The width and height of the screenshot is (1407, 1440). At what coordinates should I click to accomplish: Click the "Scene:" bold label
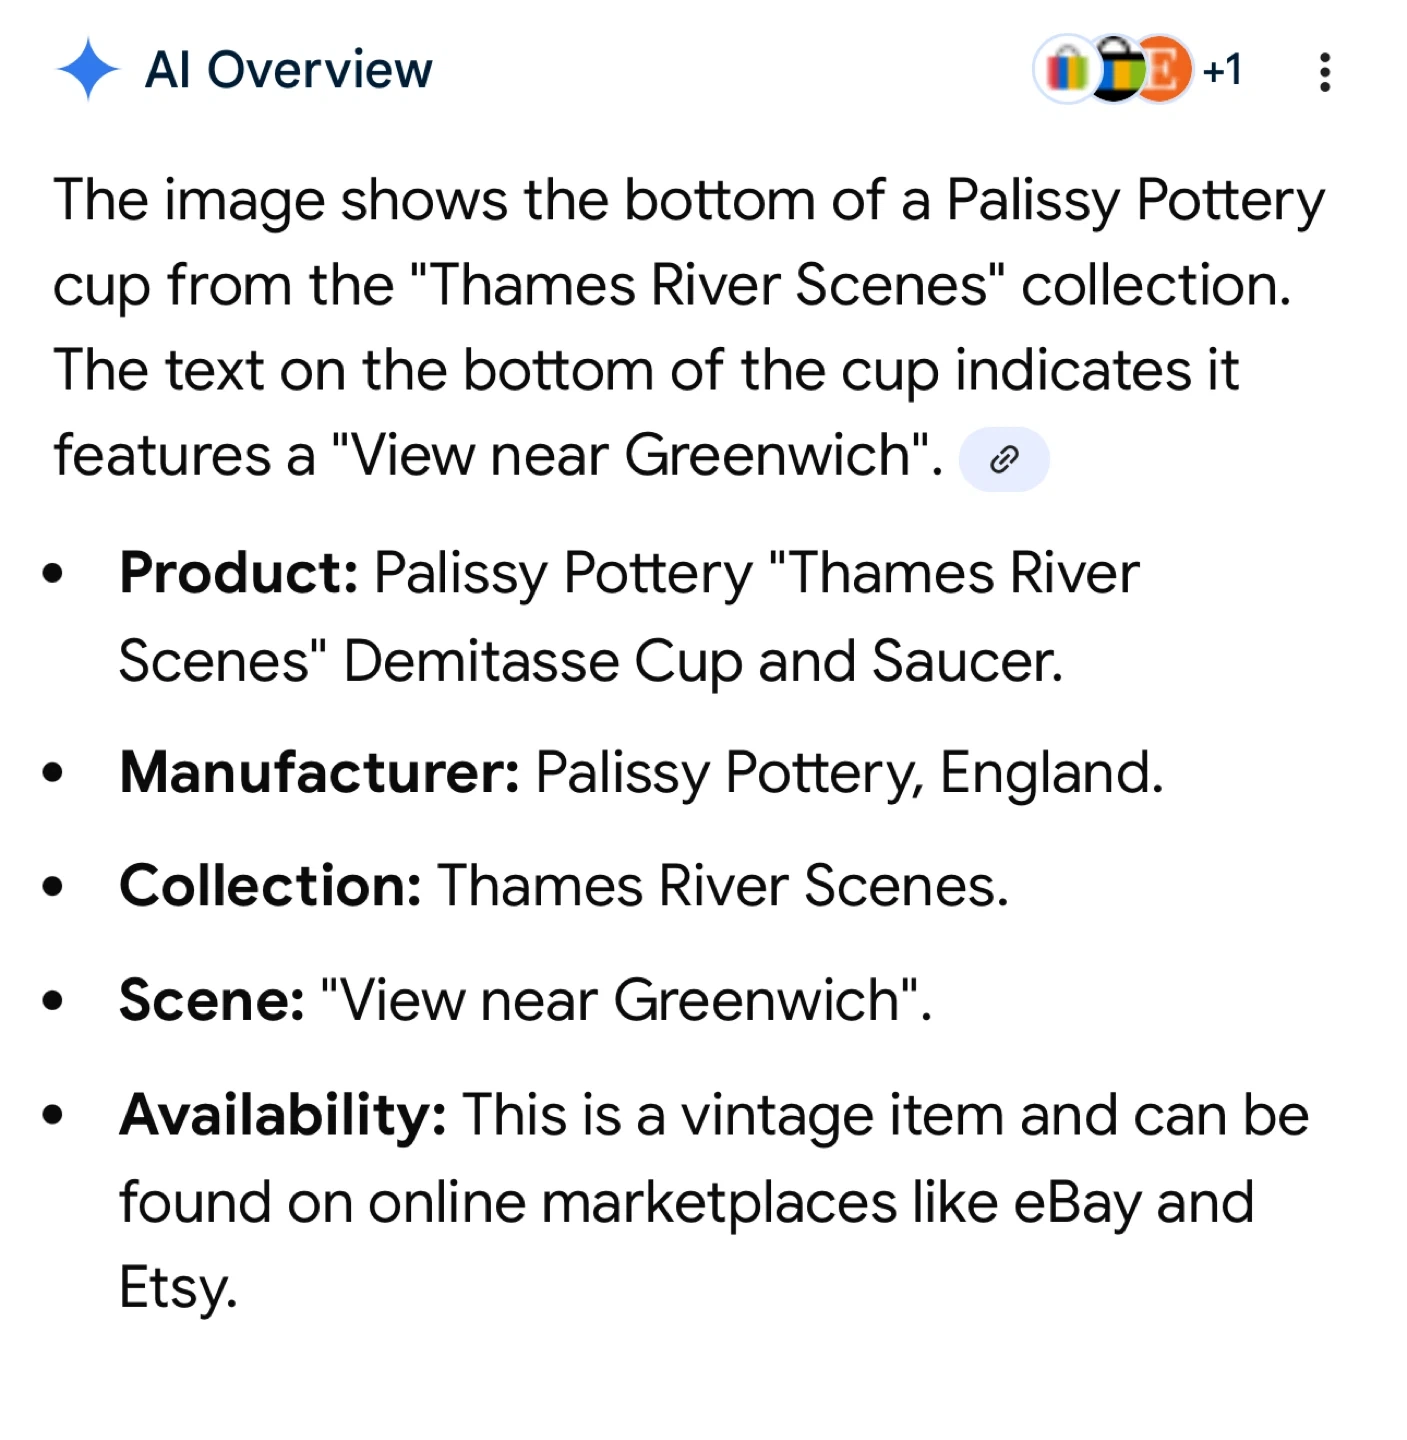click(211, 1000)
